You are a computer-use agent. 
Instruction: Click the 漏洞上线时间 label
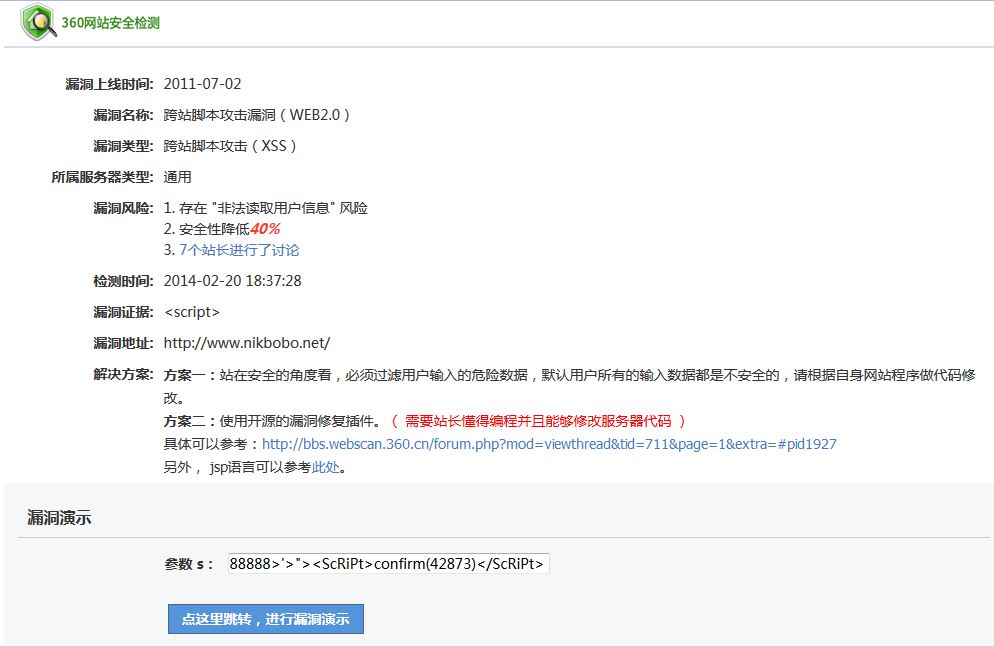(x=109, y=84)
